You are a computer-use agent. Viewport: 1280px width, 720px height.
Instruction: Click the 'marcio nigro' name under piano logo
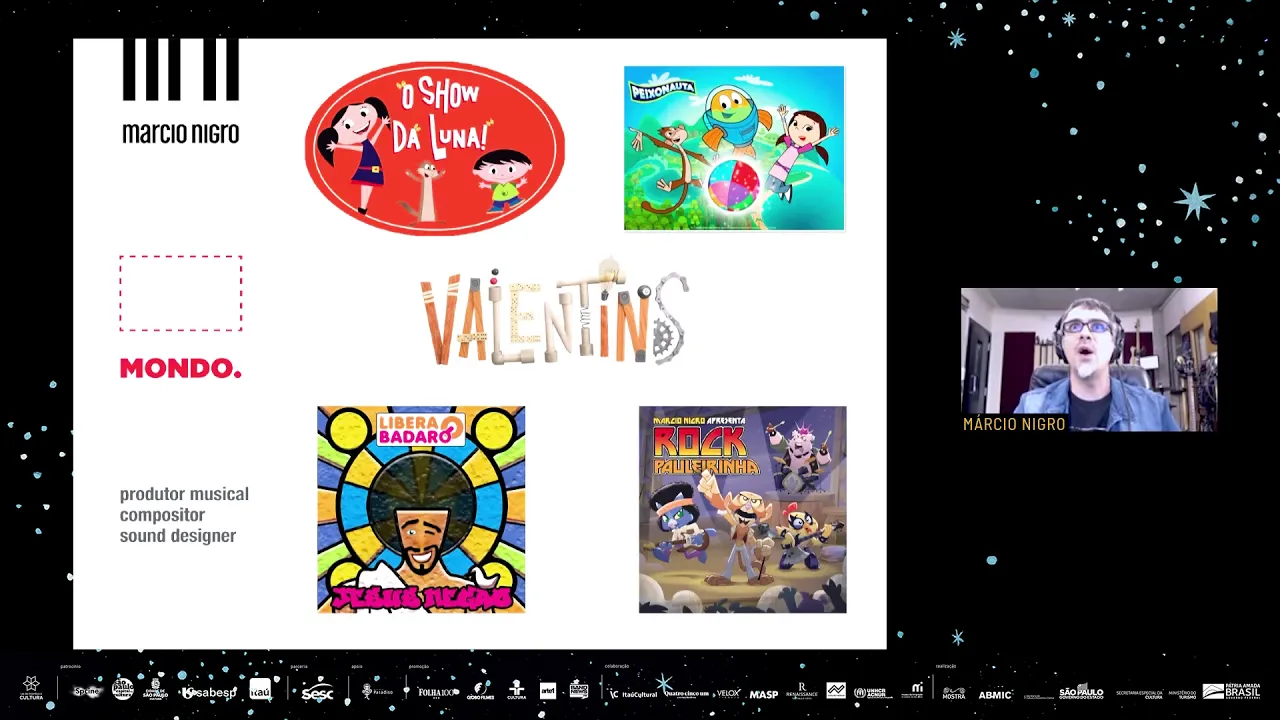click(181, 133)
